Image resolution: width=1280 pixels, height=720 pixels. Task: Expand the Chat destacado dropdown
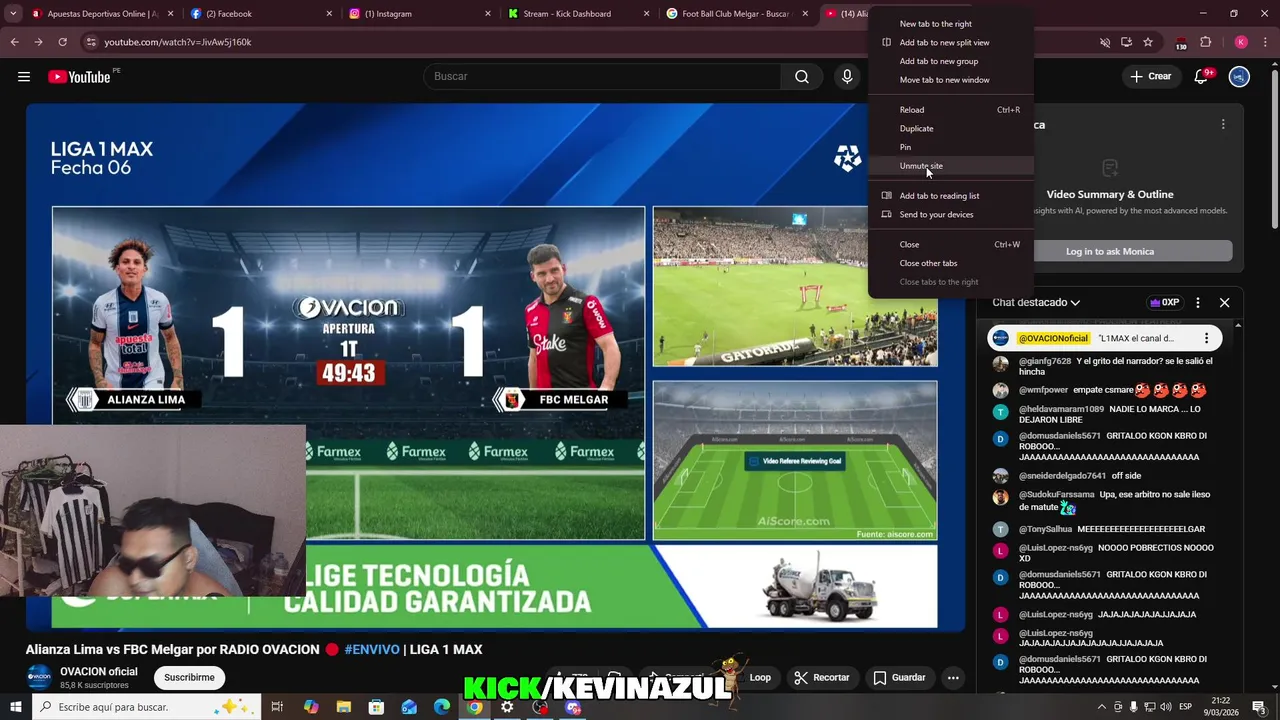(x=1036, y=302)
